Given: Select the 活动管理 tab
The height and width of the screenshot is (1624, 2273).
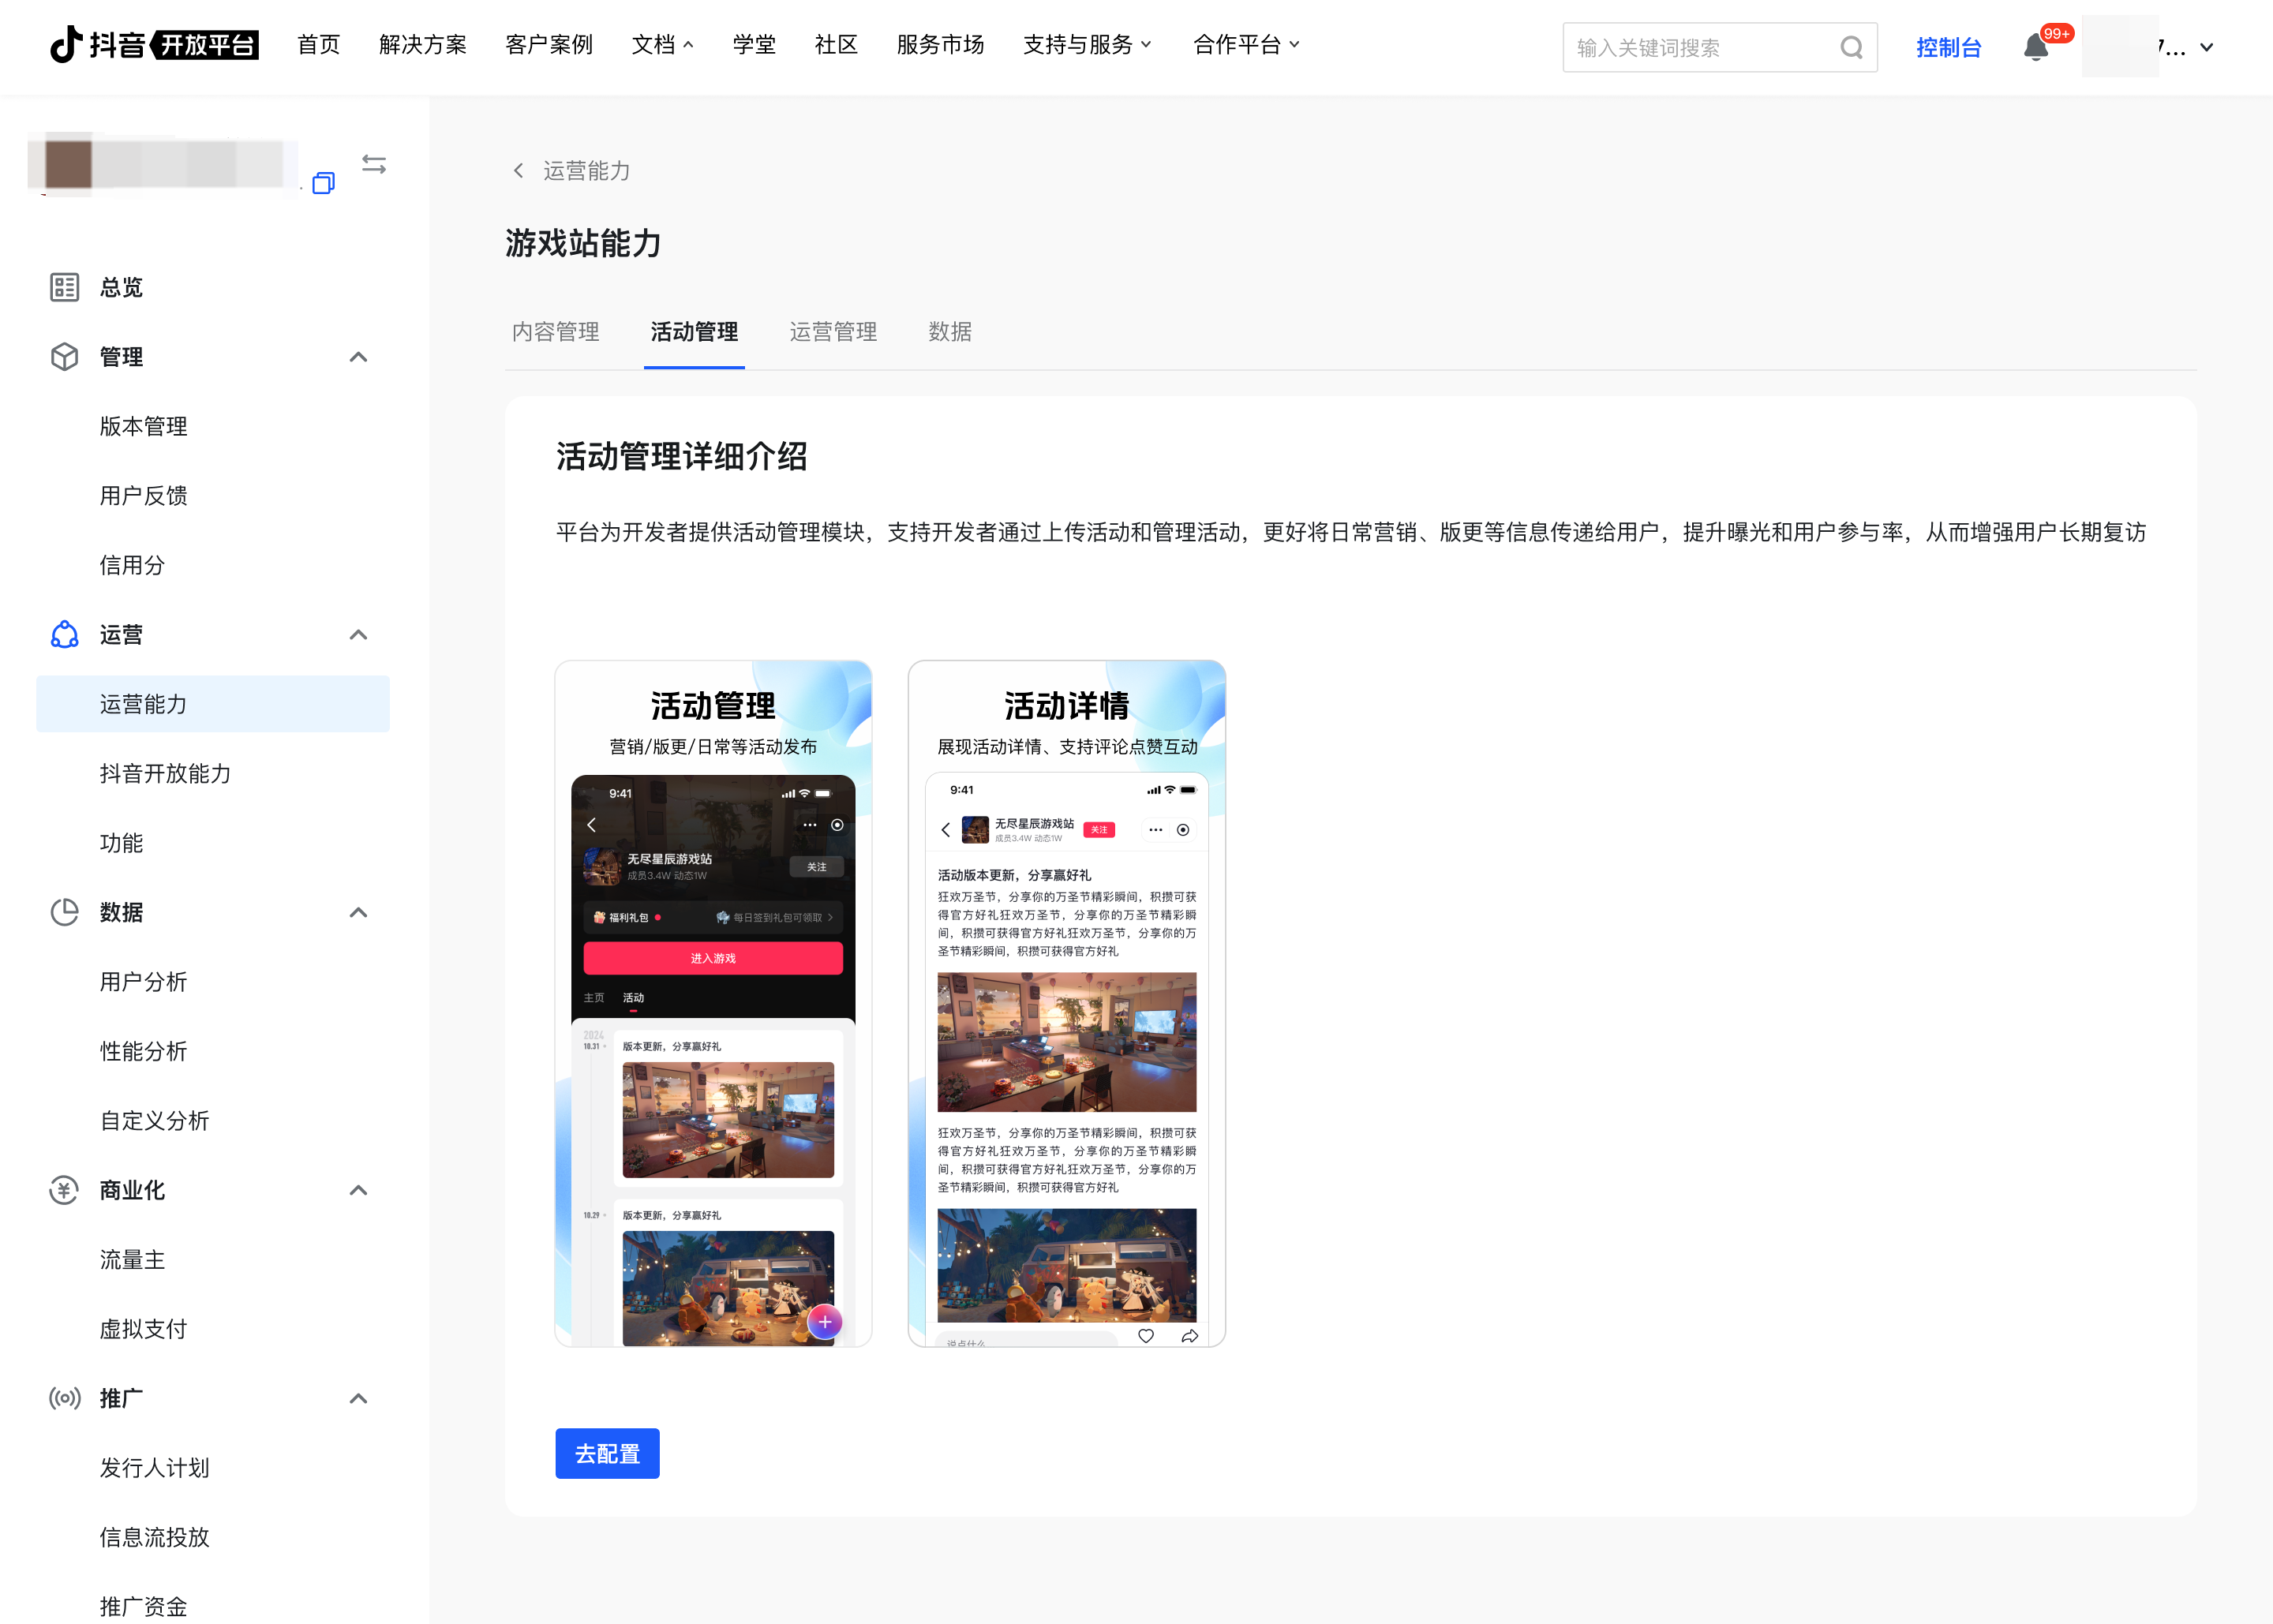Looking at the screenshot, I should (x=694, y=332).
